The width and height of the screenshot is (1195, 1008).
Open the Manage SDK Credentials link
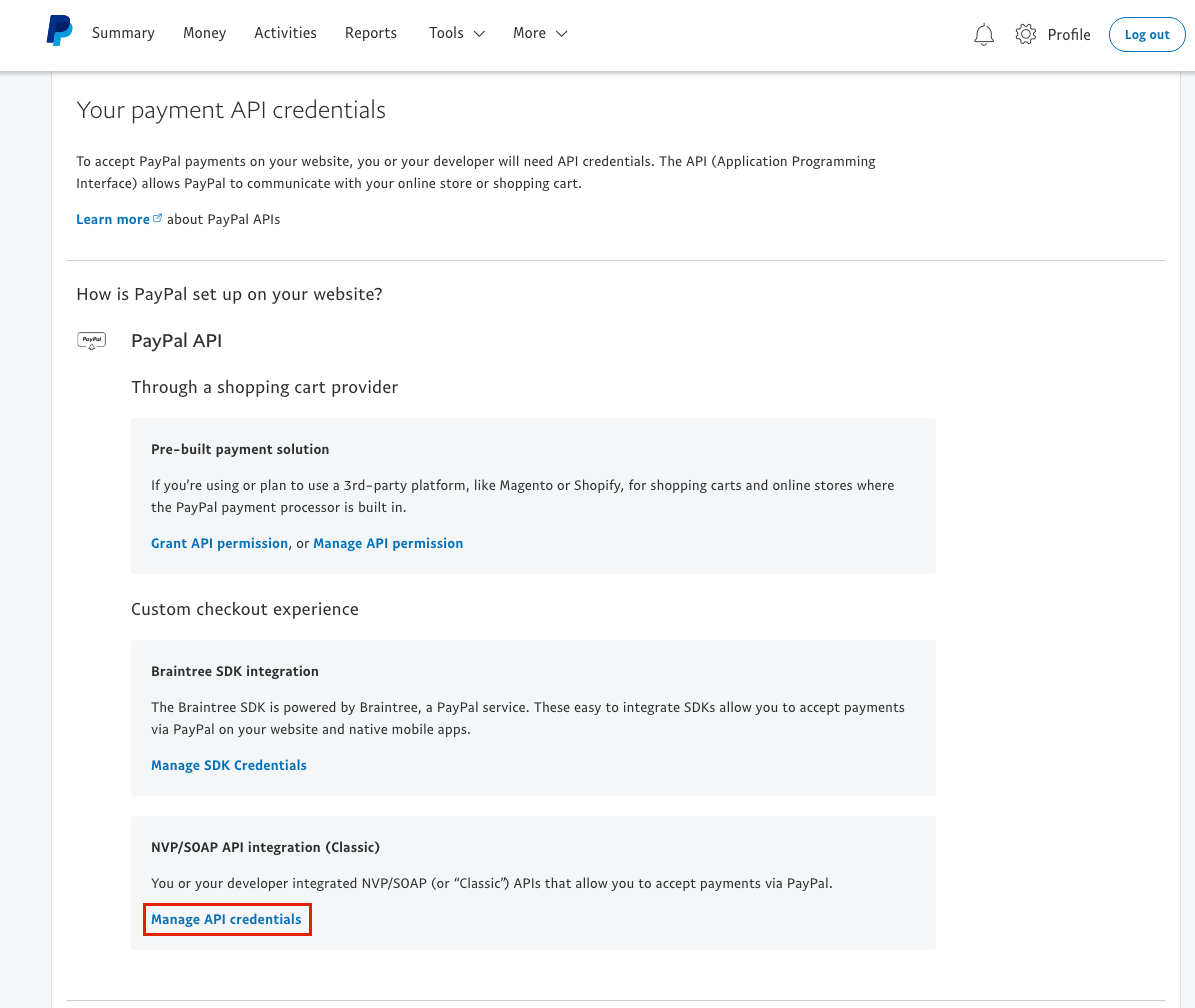click(x=229, y=765)
